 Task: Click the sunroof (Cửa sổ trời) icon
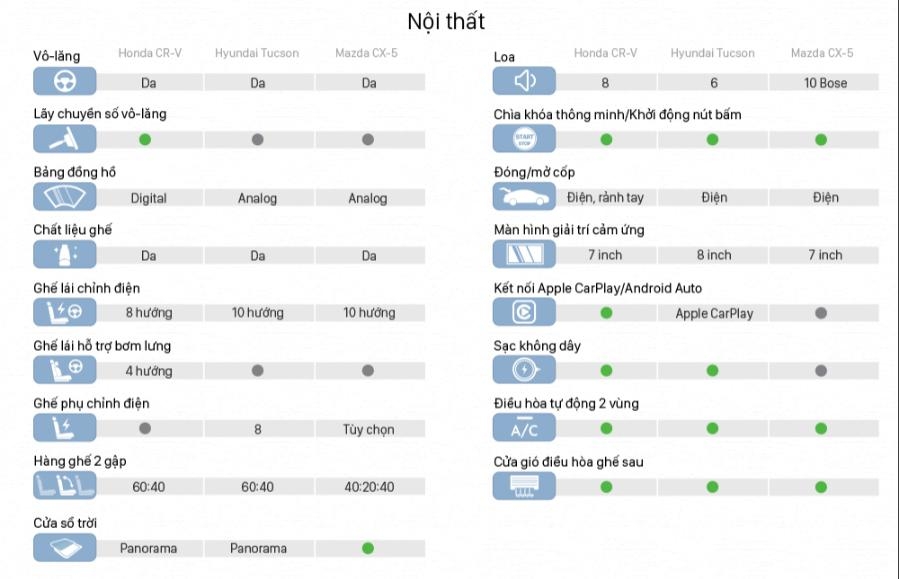[x=65, y=547]
